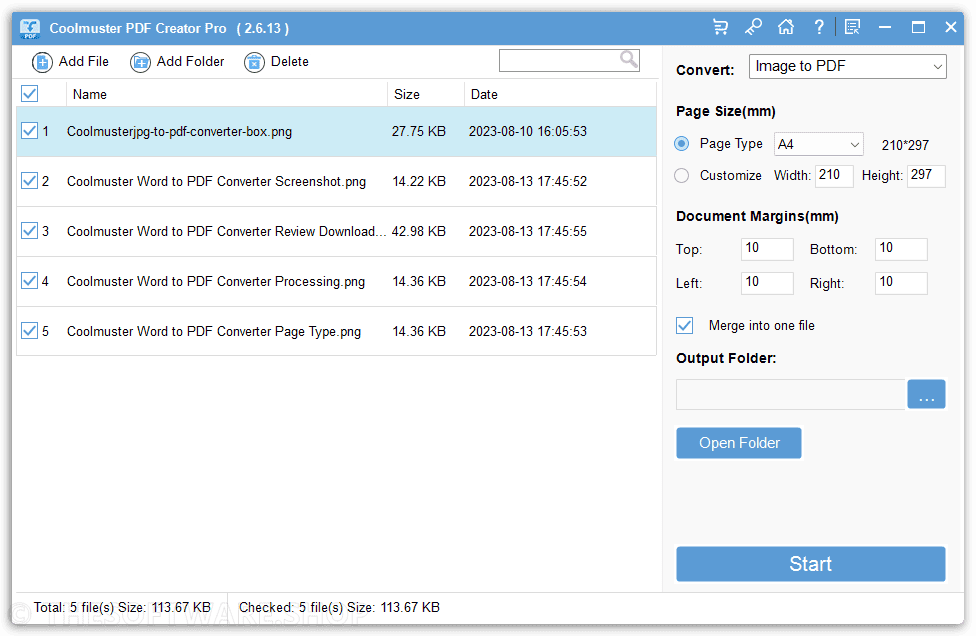Click date 2023-08-13 17:45:53
Viewport: 976px width, 636px height.
[527, 331]
